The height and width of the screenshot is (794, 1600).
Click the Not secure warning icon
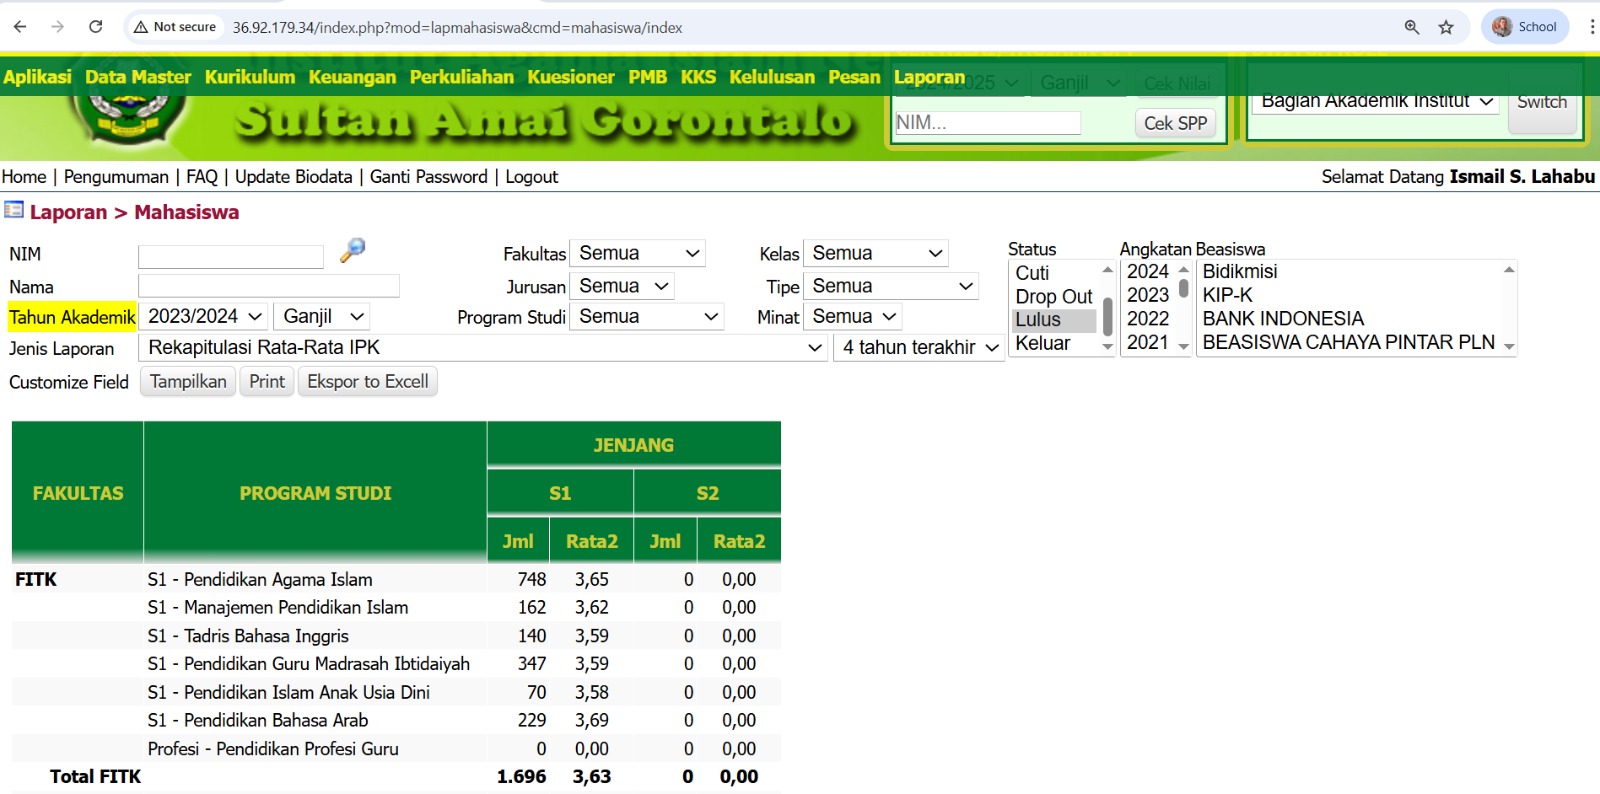(142, 27)
